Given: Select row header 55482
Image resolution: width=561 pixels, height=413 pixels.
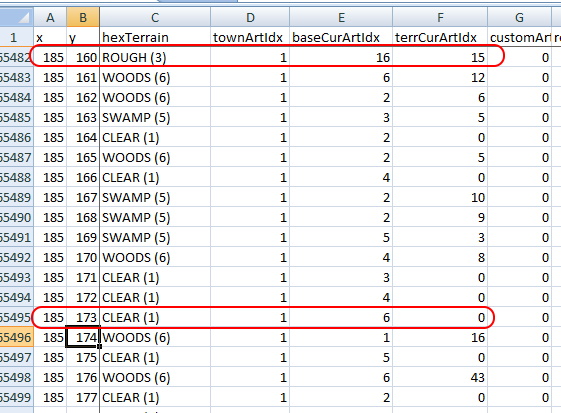Looking at the screenshot, I should pyautogui.click(x=16, y=57).
